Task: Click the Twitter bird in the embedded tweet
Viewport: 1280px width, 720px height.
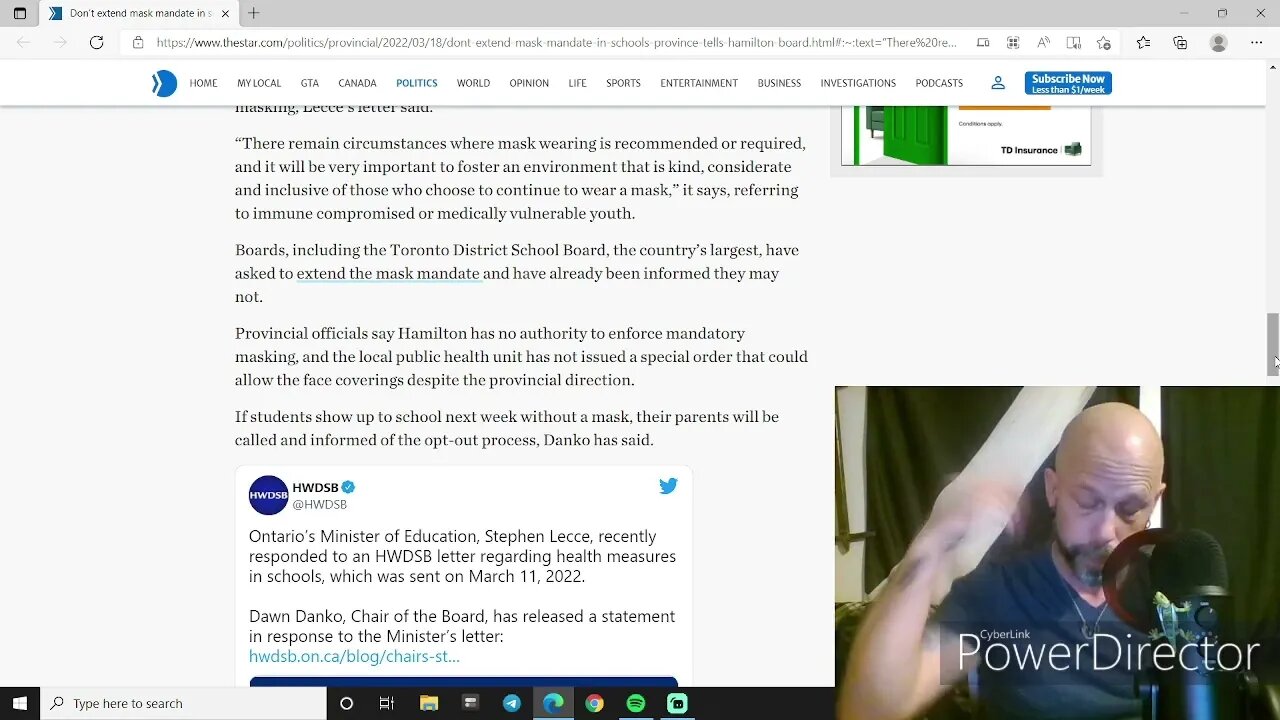Action: tap(668, 486)
